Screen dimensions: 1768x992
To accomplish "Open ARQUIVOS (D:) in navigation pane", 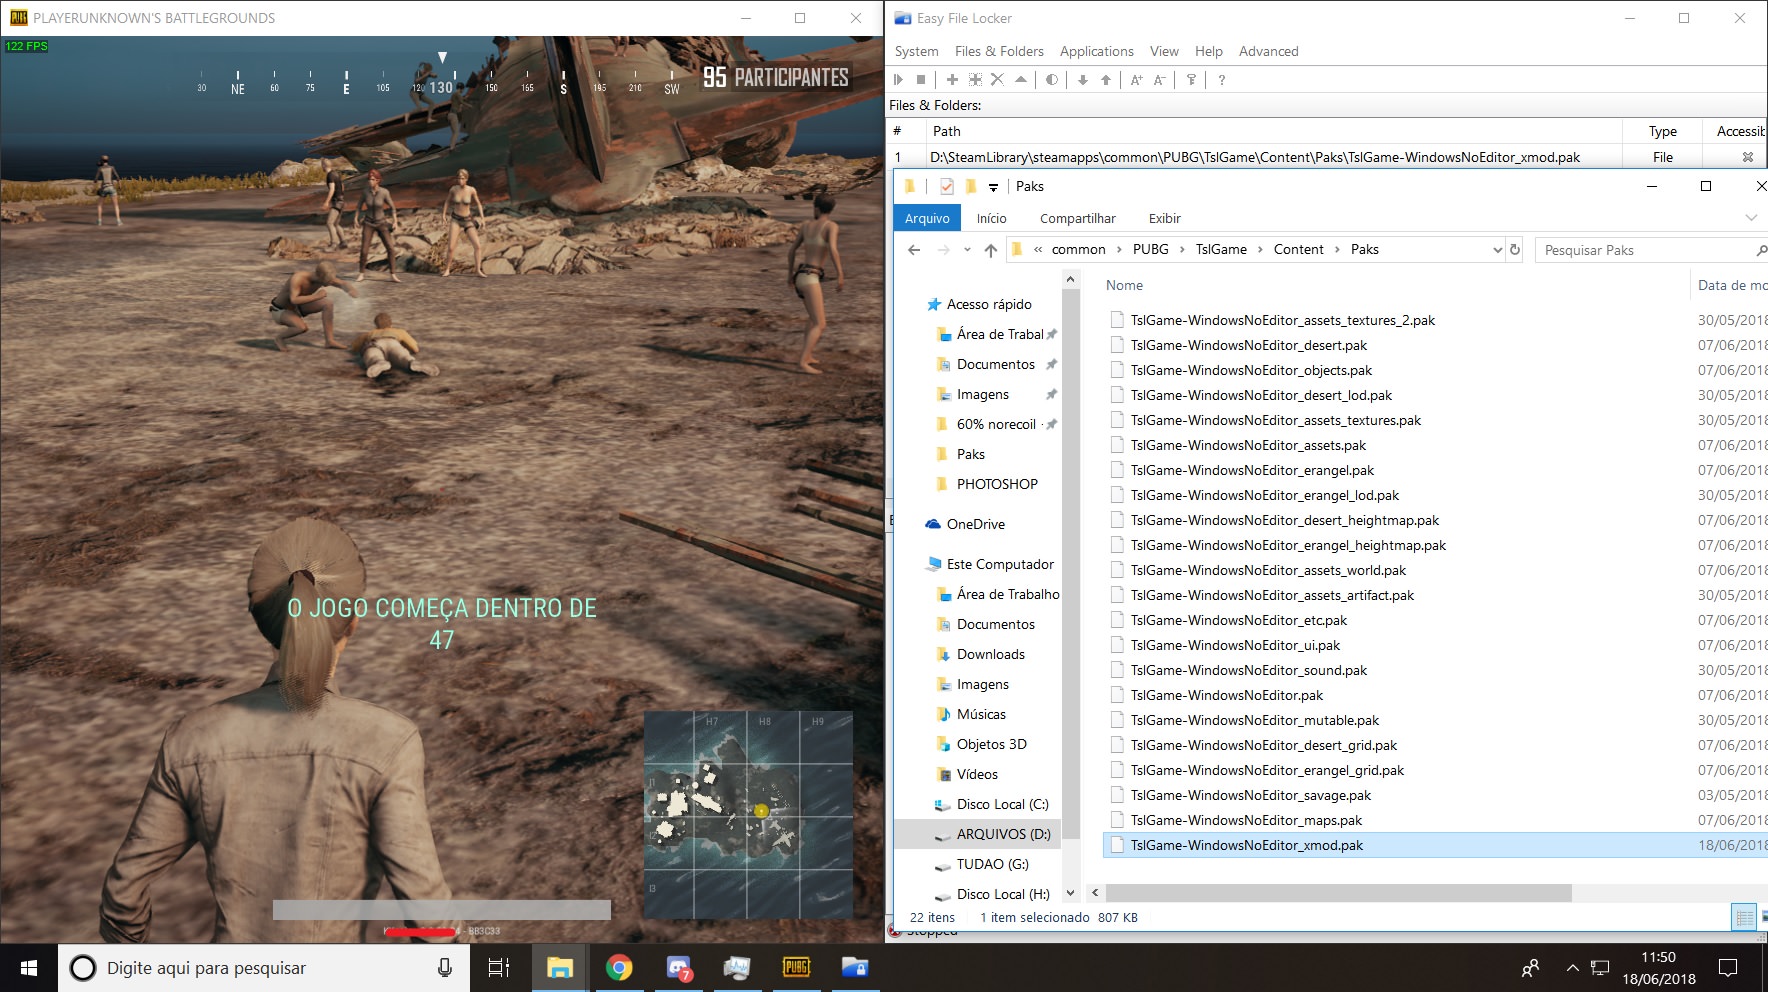I will [1003, 834].
